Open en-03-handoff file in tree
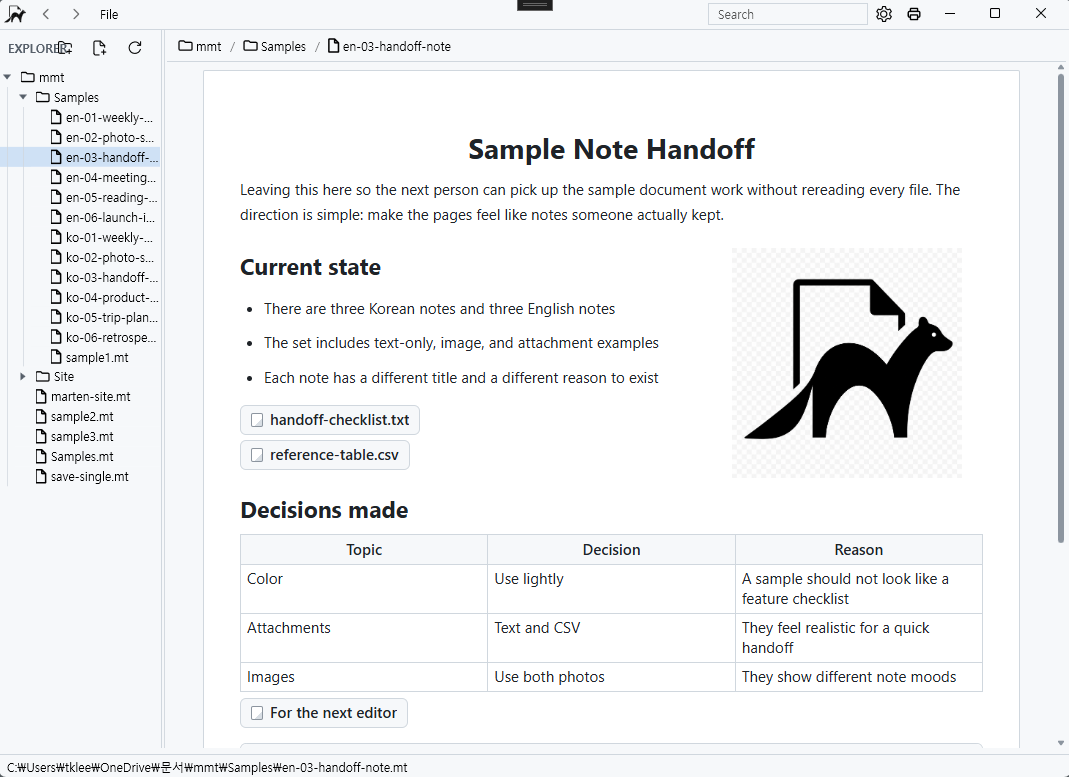The width and height of the screenshot is (1069, 777). click(104, 157)
